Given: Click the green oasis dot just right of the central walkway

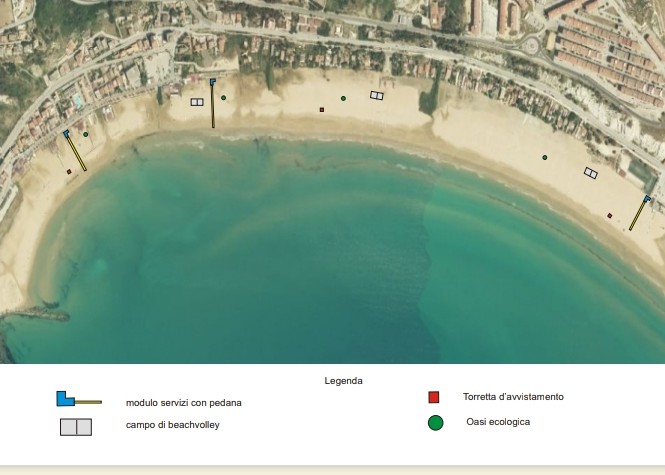Looking at the screenshot, I should click(x=224, y=98).
